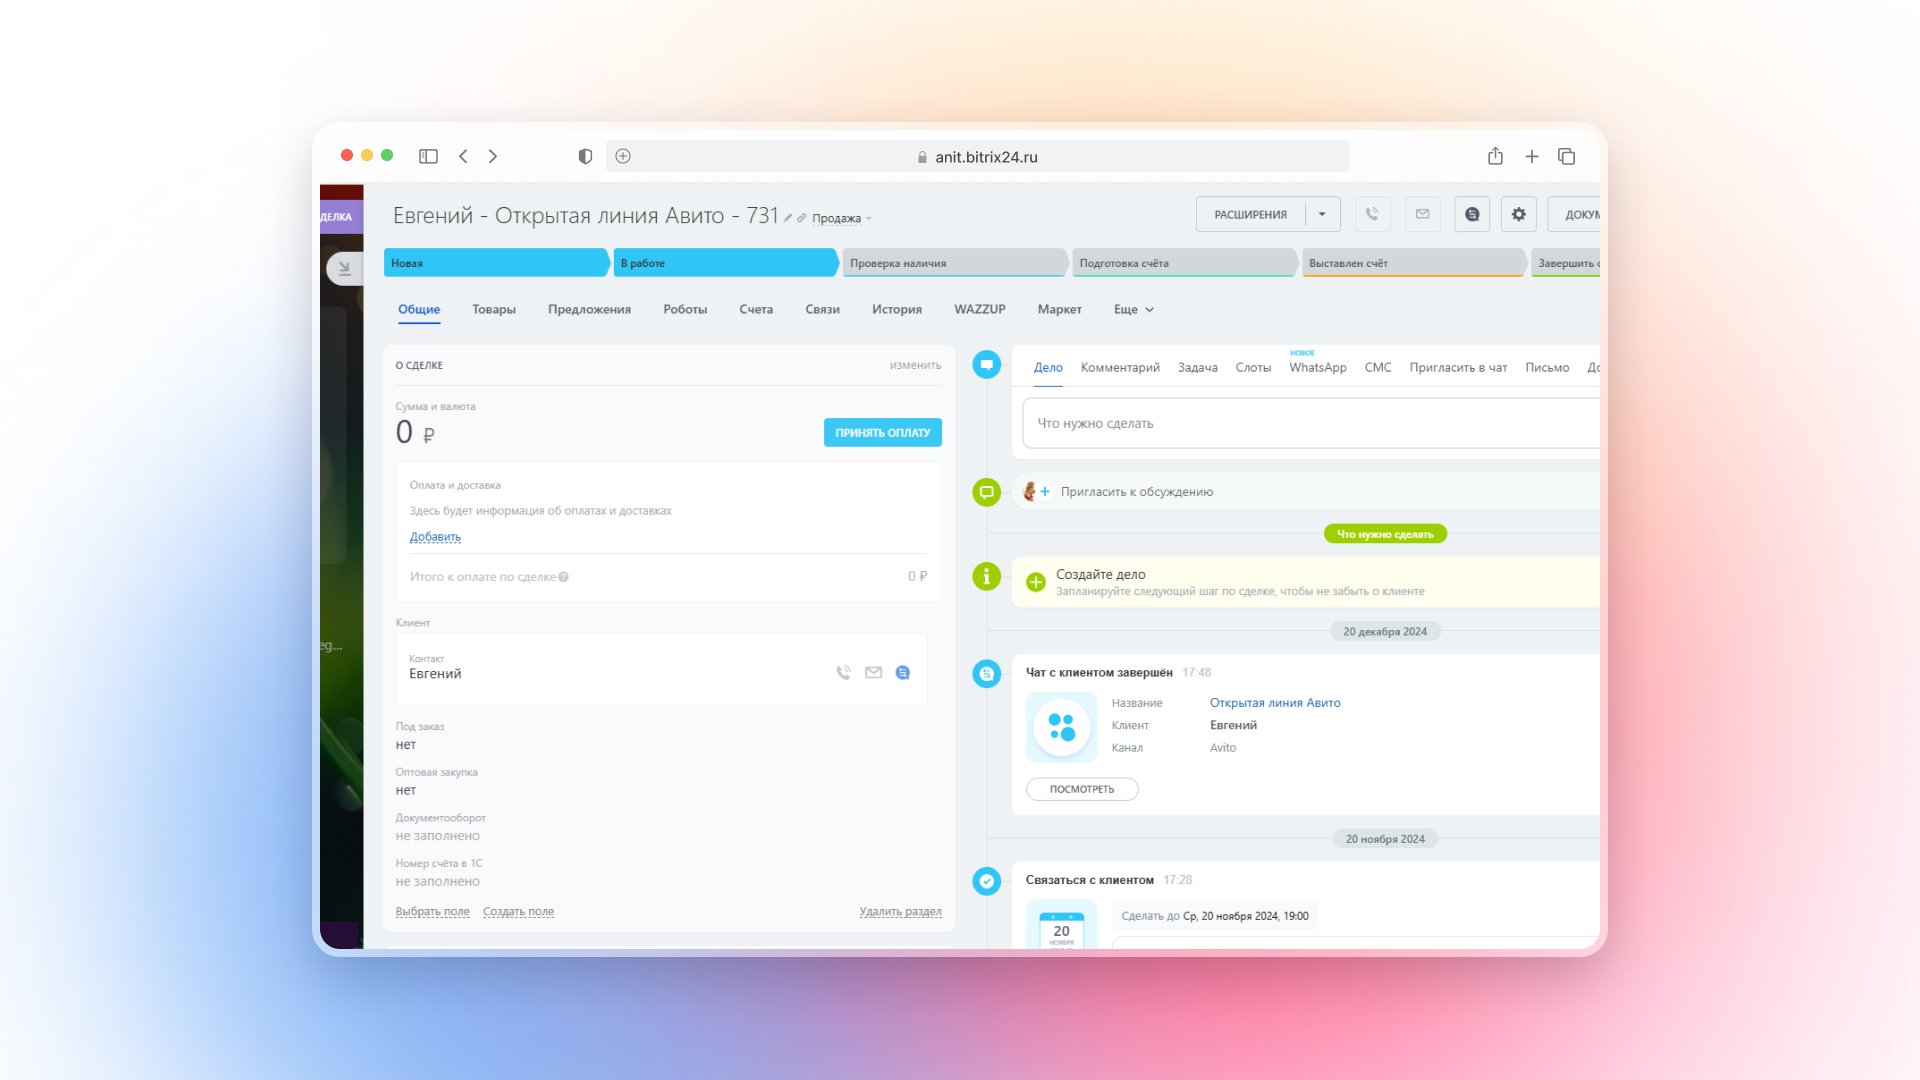Open settings gear in deal header

1518,214
